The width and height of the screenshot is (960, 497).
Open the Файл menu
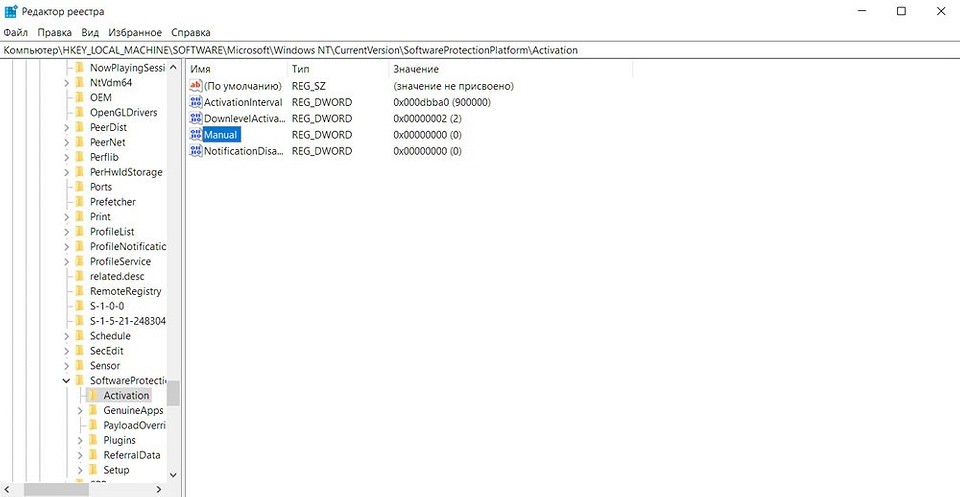(15, 32)
